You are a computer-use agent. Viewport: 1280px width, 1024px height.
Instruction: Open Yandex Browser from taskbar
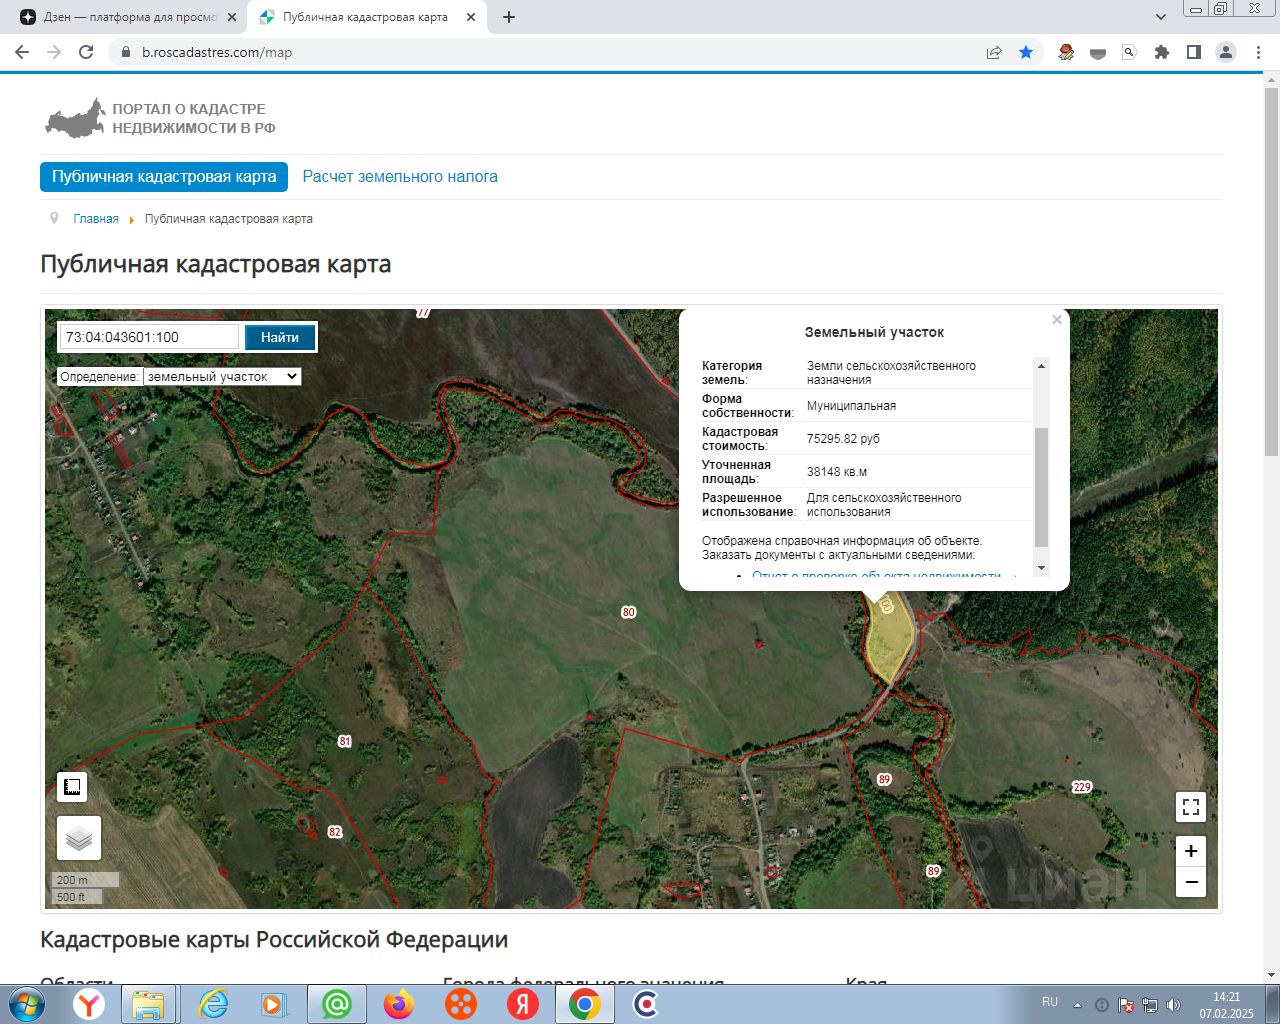pyautogui.click(x=90, y=1004)
